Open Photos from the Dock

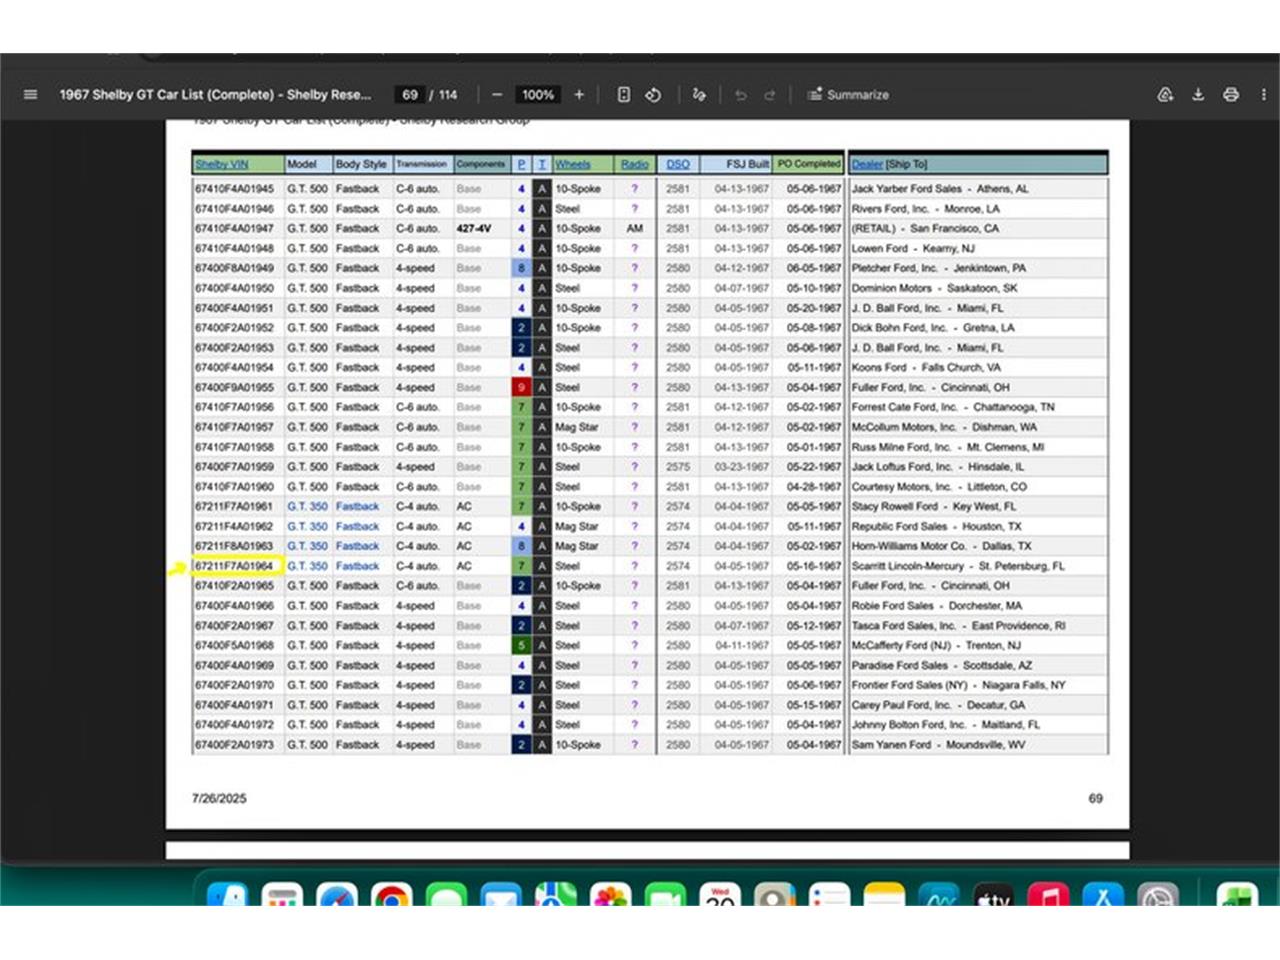click(610, 896)
